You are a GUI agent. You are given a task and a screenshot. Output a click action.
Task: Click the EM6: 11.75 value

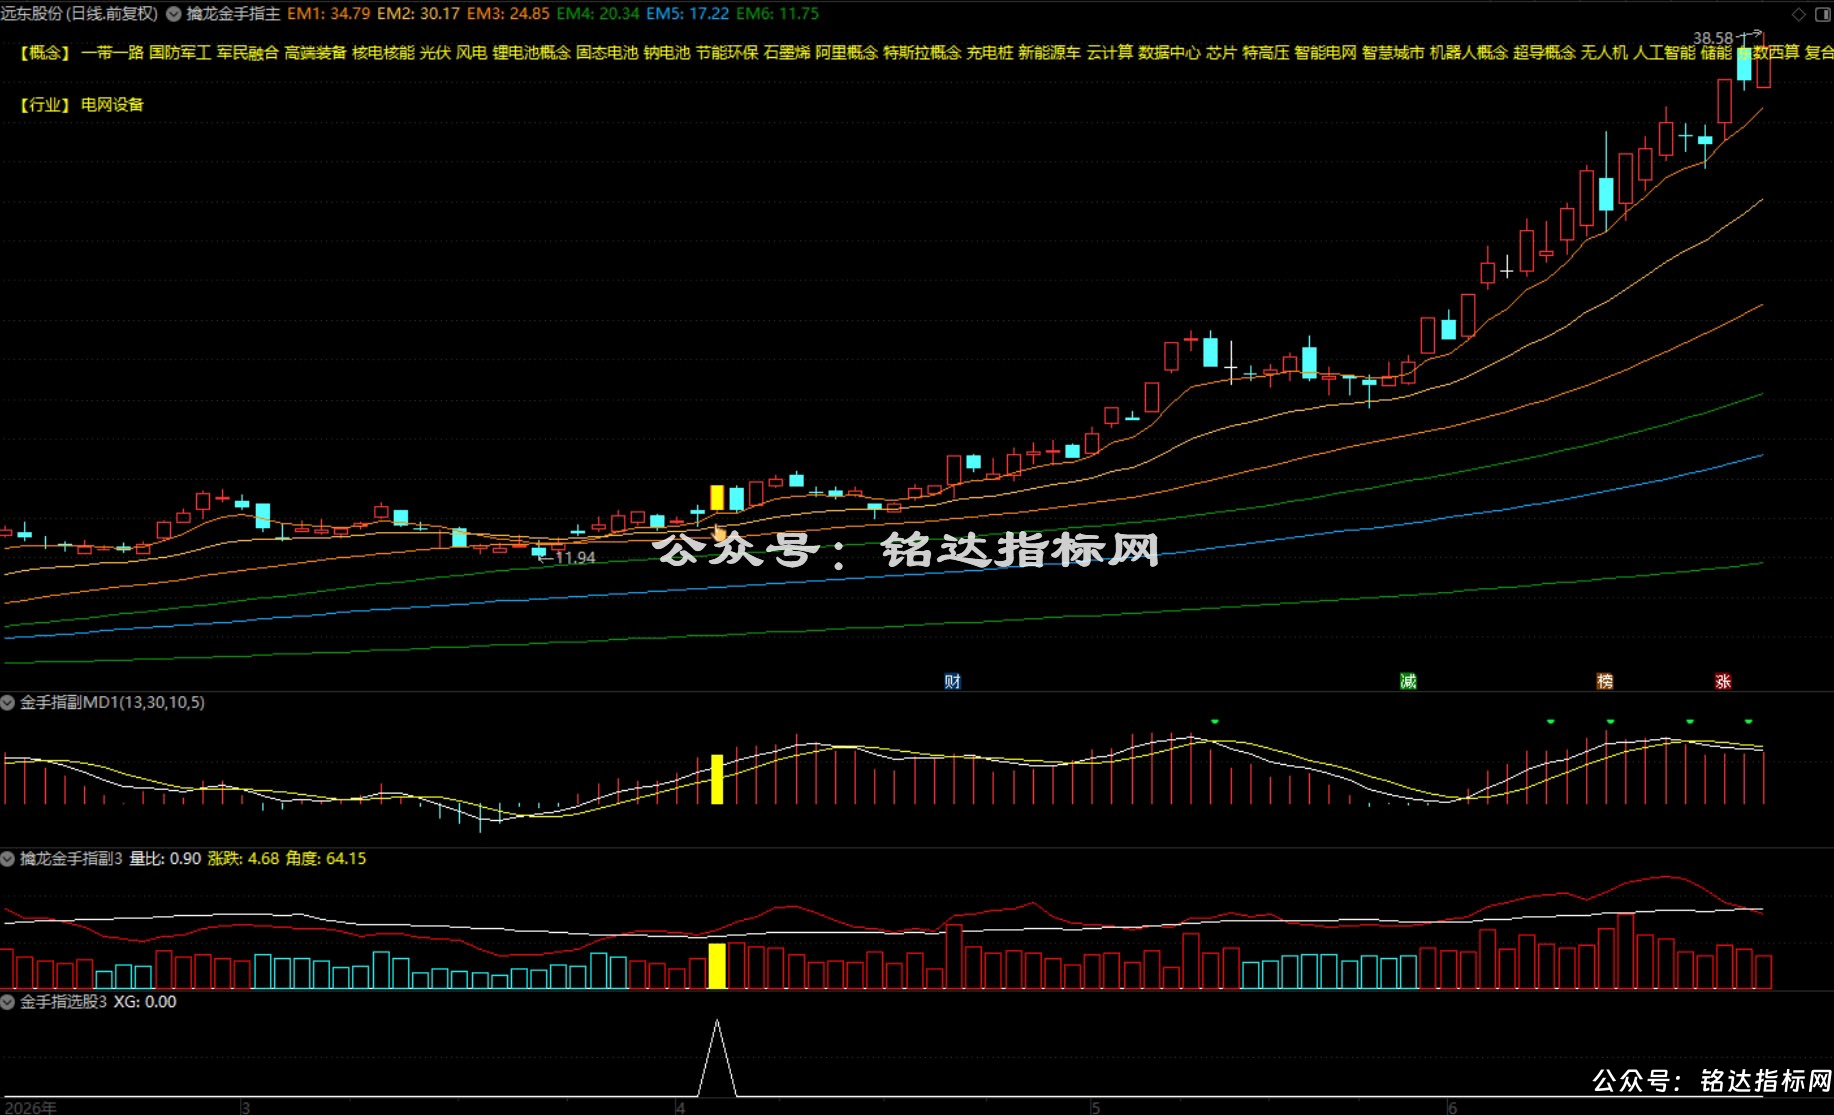click(777, 14)
